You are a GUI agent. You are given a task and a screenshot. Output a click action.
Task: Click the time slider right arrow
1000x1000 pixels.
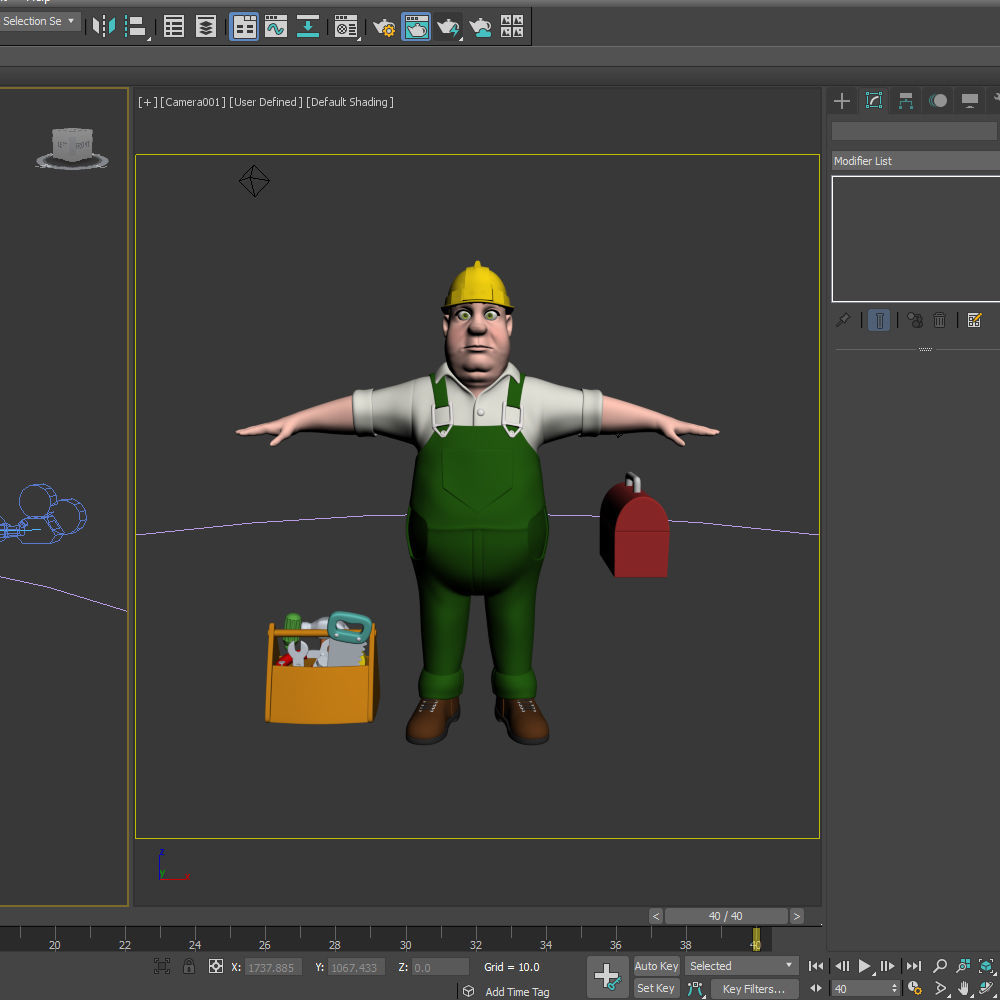(797, 916)
